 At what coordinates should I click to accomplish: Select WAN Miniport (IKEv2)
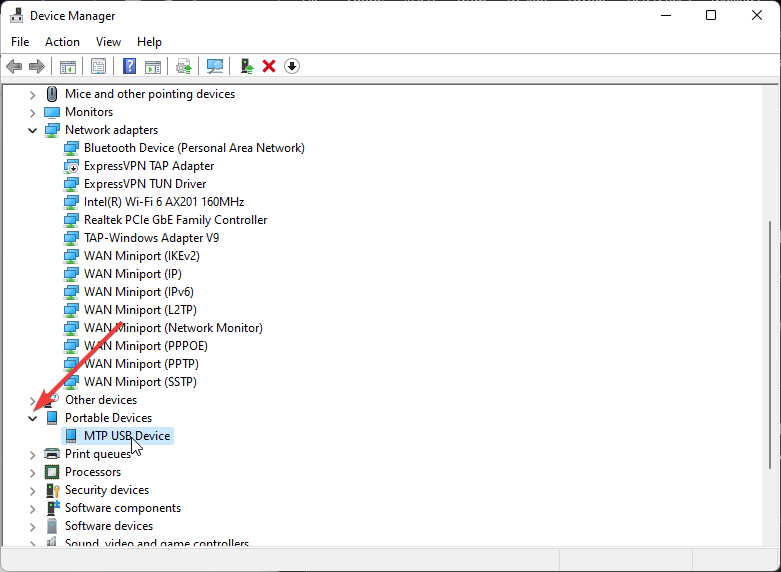(x=142, y=256)
